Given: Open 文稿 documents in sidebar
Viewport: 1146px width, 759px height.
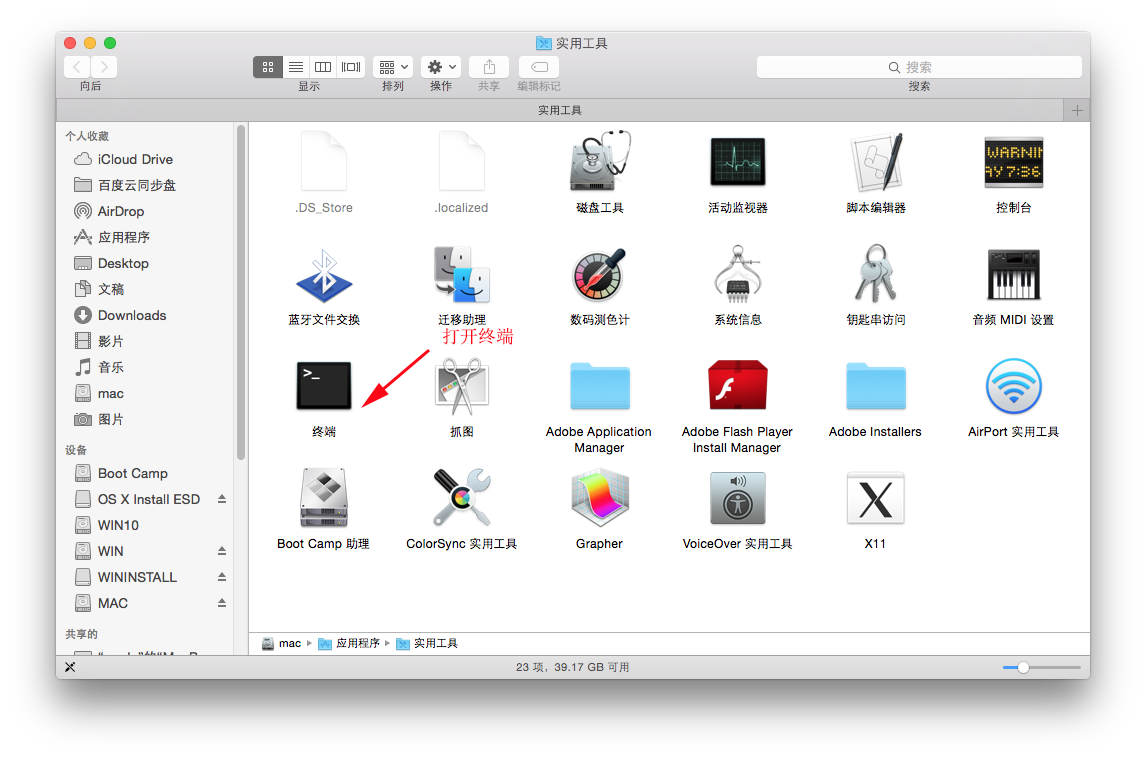Looking at the screenshot, I should tap(111, 289).
